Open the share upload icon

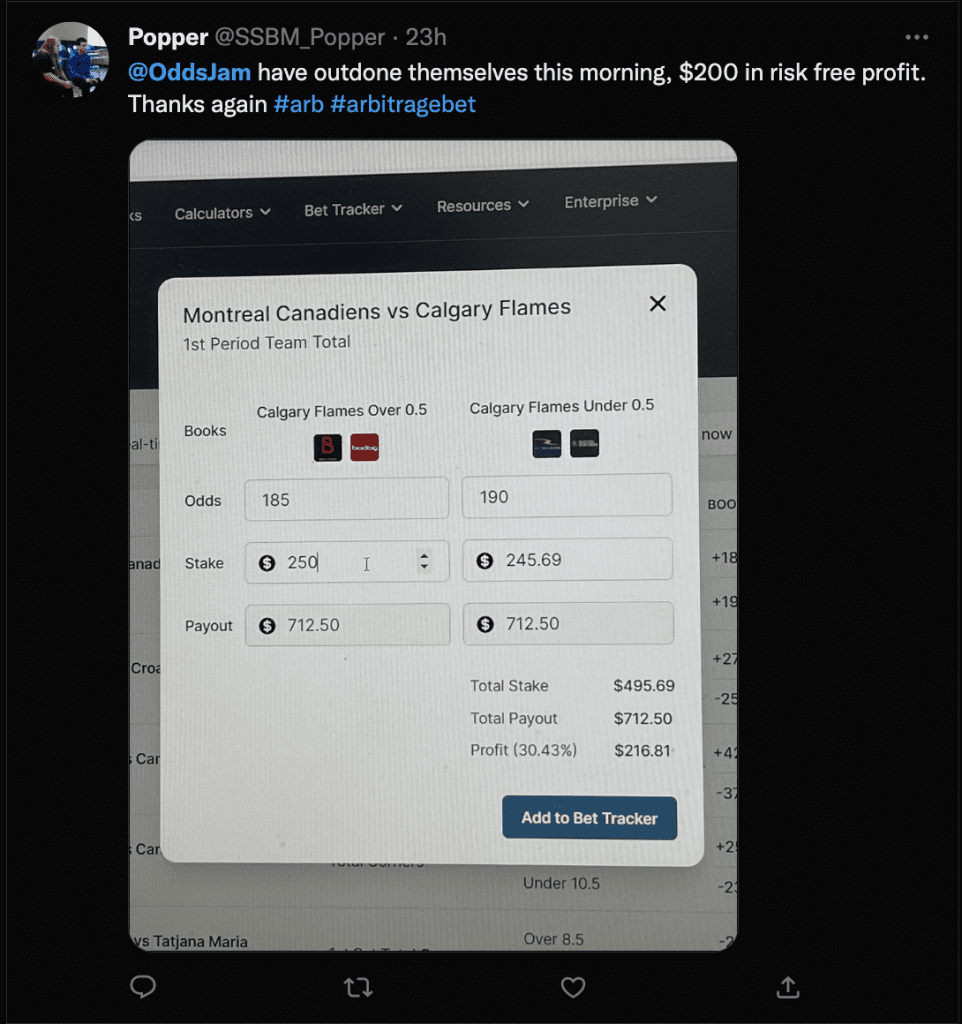pyautogui.click(x=788, y=987)
